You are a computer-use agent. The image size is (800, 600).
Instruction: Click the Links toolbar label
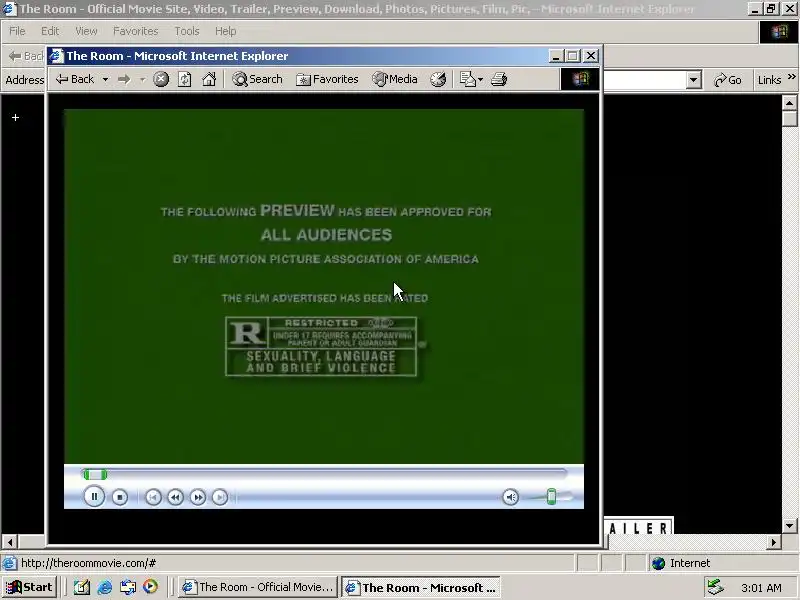click(769, 80)
